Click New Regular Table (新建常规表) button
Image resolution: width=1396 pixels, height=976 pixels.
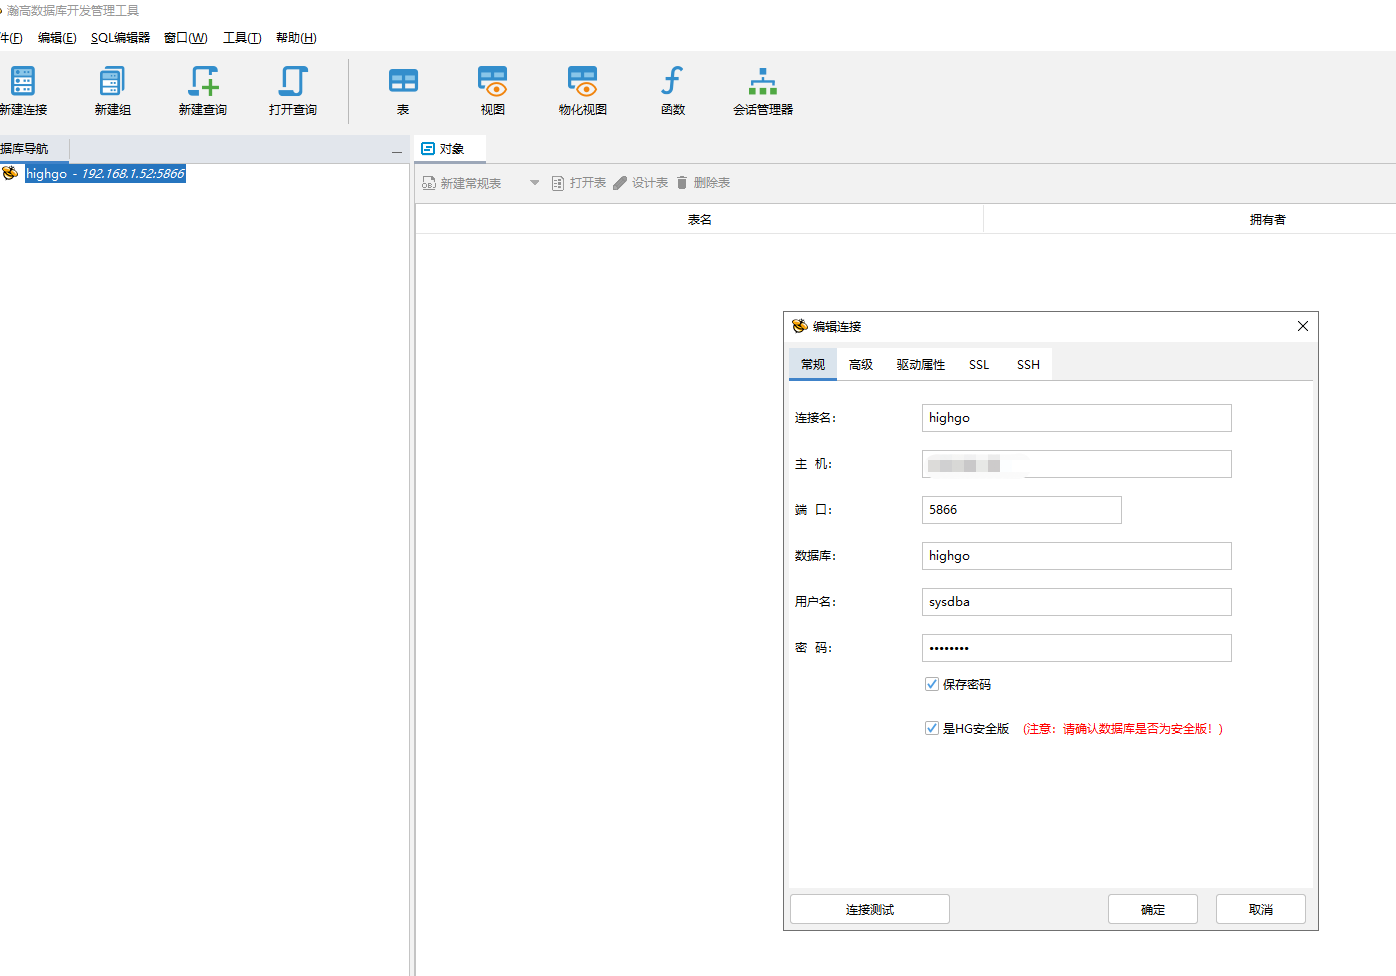click(462, 183)
